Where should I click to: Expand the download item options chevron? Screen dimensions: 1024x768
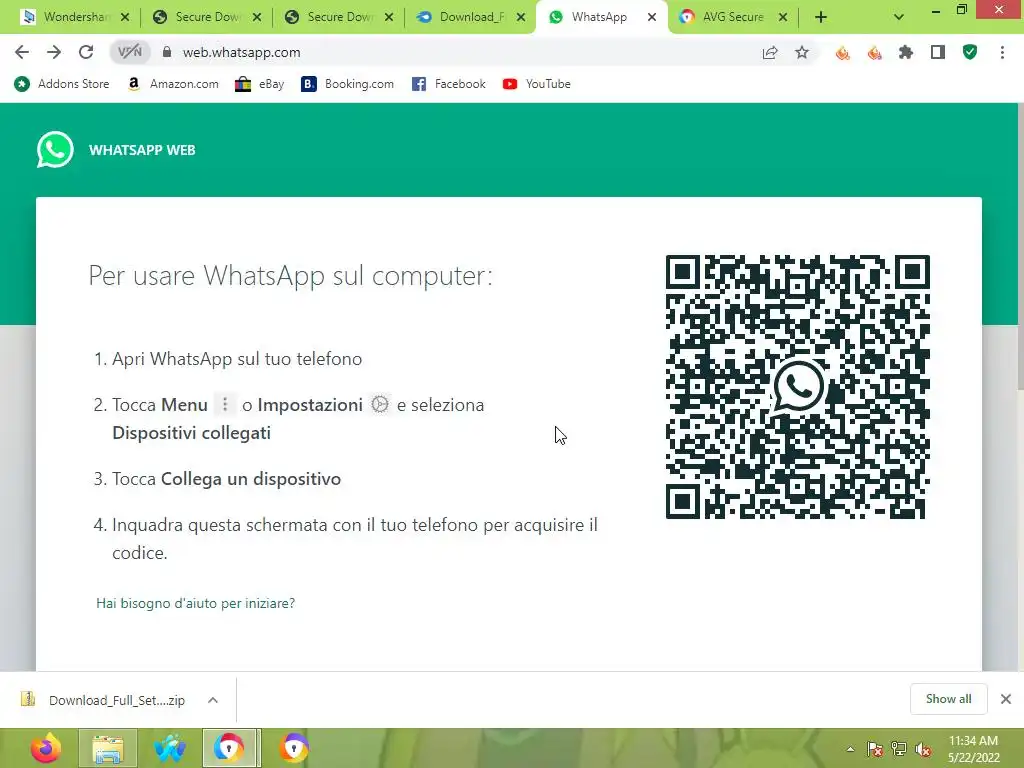(x=213, y=700)
